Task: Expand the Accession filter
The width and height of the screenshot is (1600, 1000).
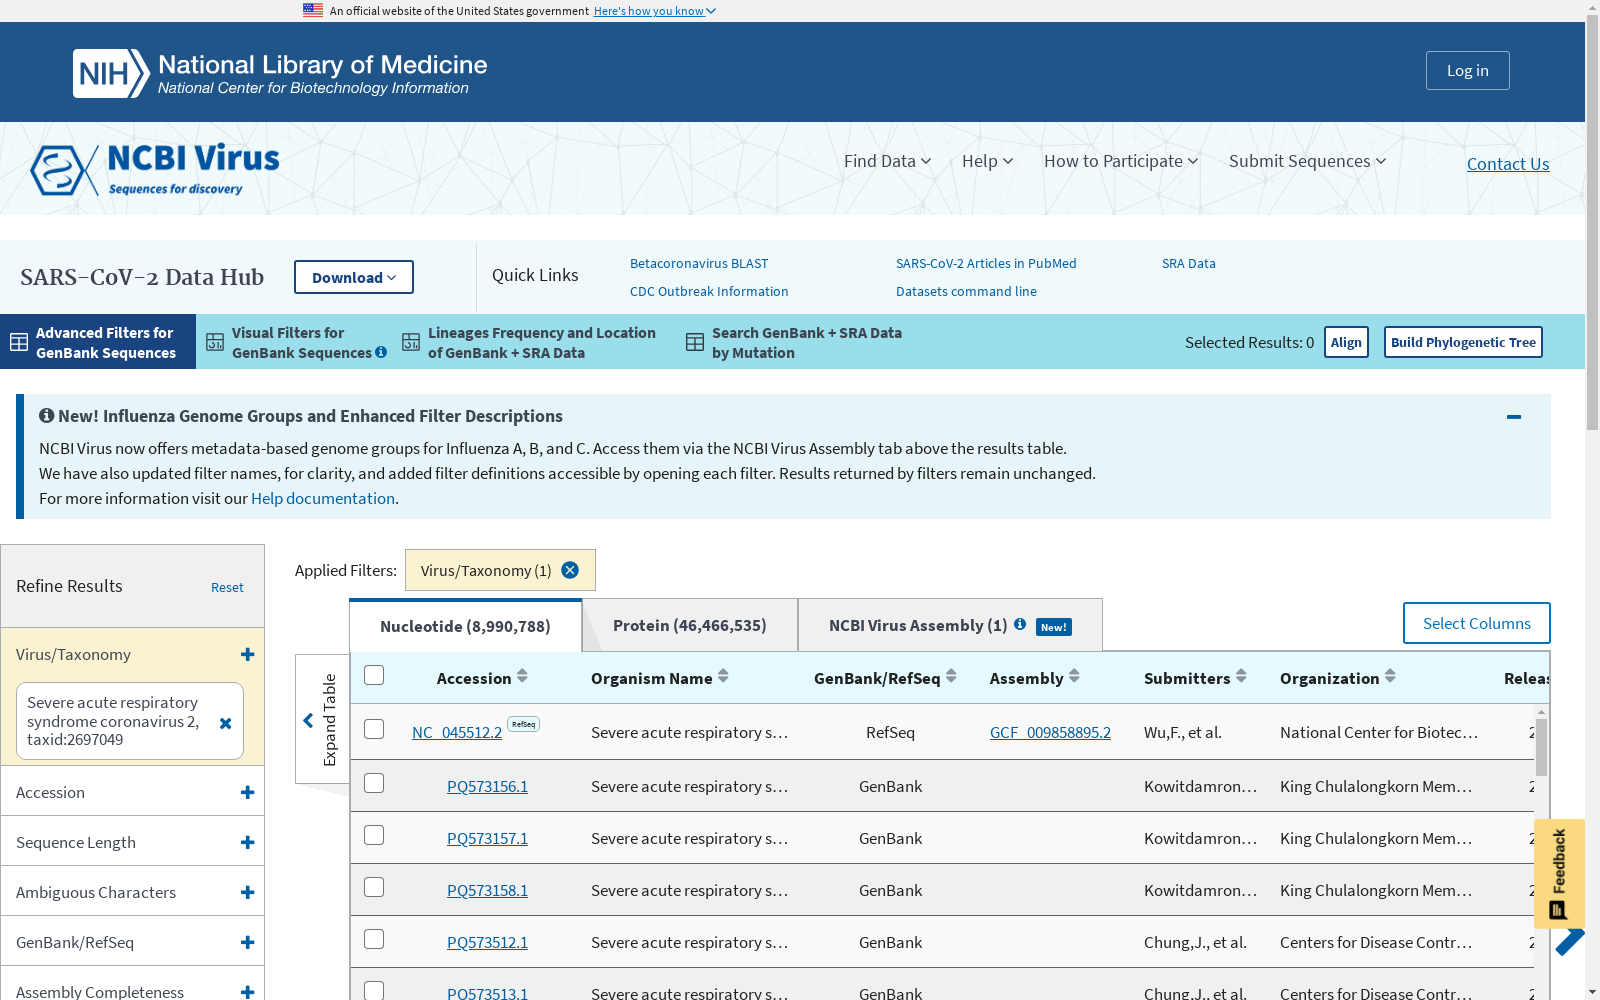Action: coord(247,792)
